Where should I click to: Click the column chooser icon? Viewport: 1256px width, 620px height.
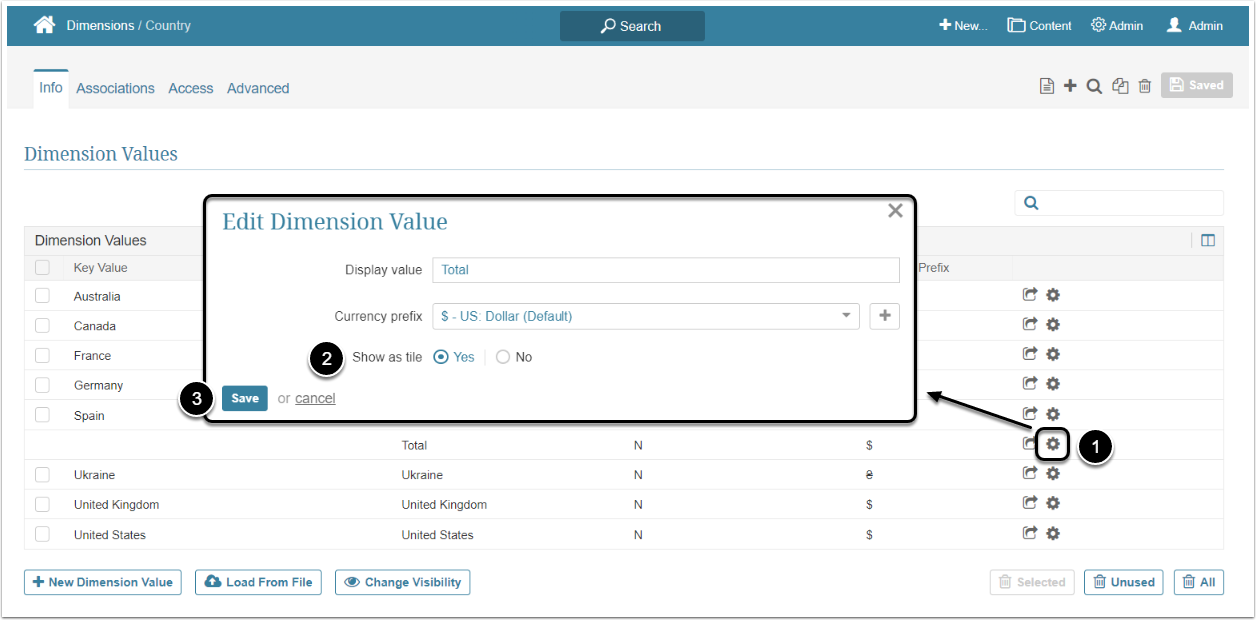tap(1207, 240)
